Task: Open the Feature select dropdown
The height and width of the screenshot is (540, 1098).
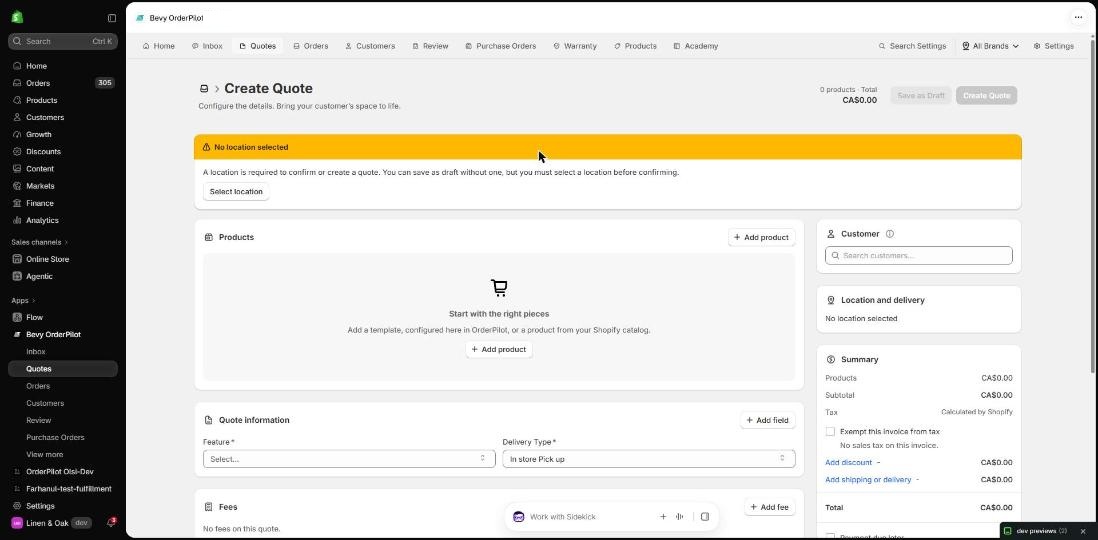Action: [349, 459]
